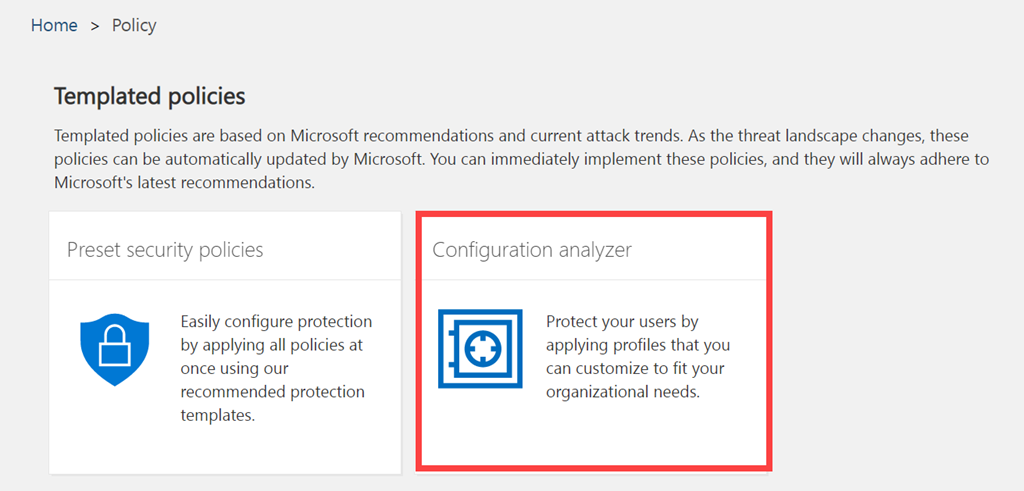Click the 'Protect your users' description text
The width and height of the screenshot is (1024, 491).
622,322
